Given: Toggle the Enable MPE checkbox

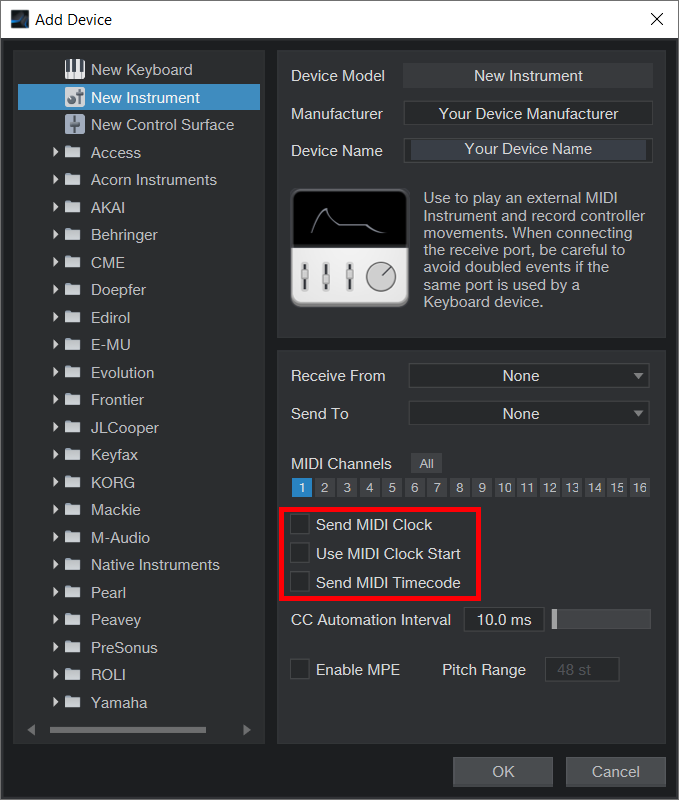Looking at the screenshot, I should [300, 669].
